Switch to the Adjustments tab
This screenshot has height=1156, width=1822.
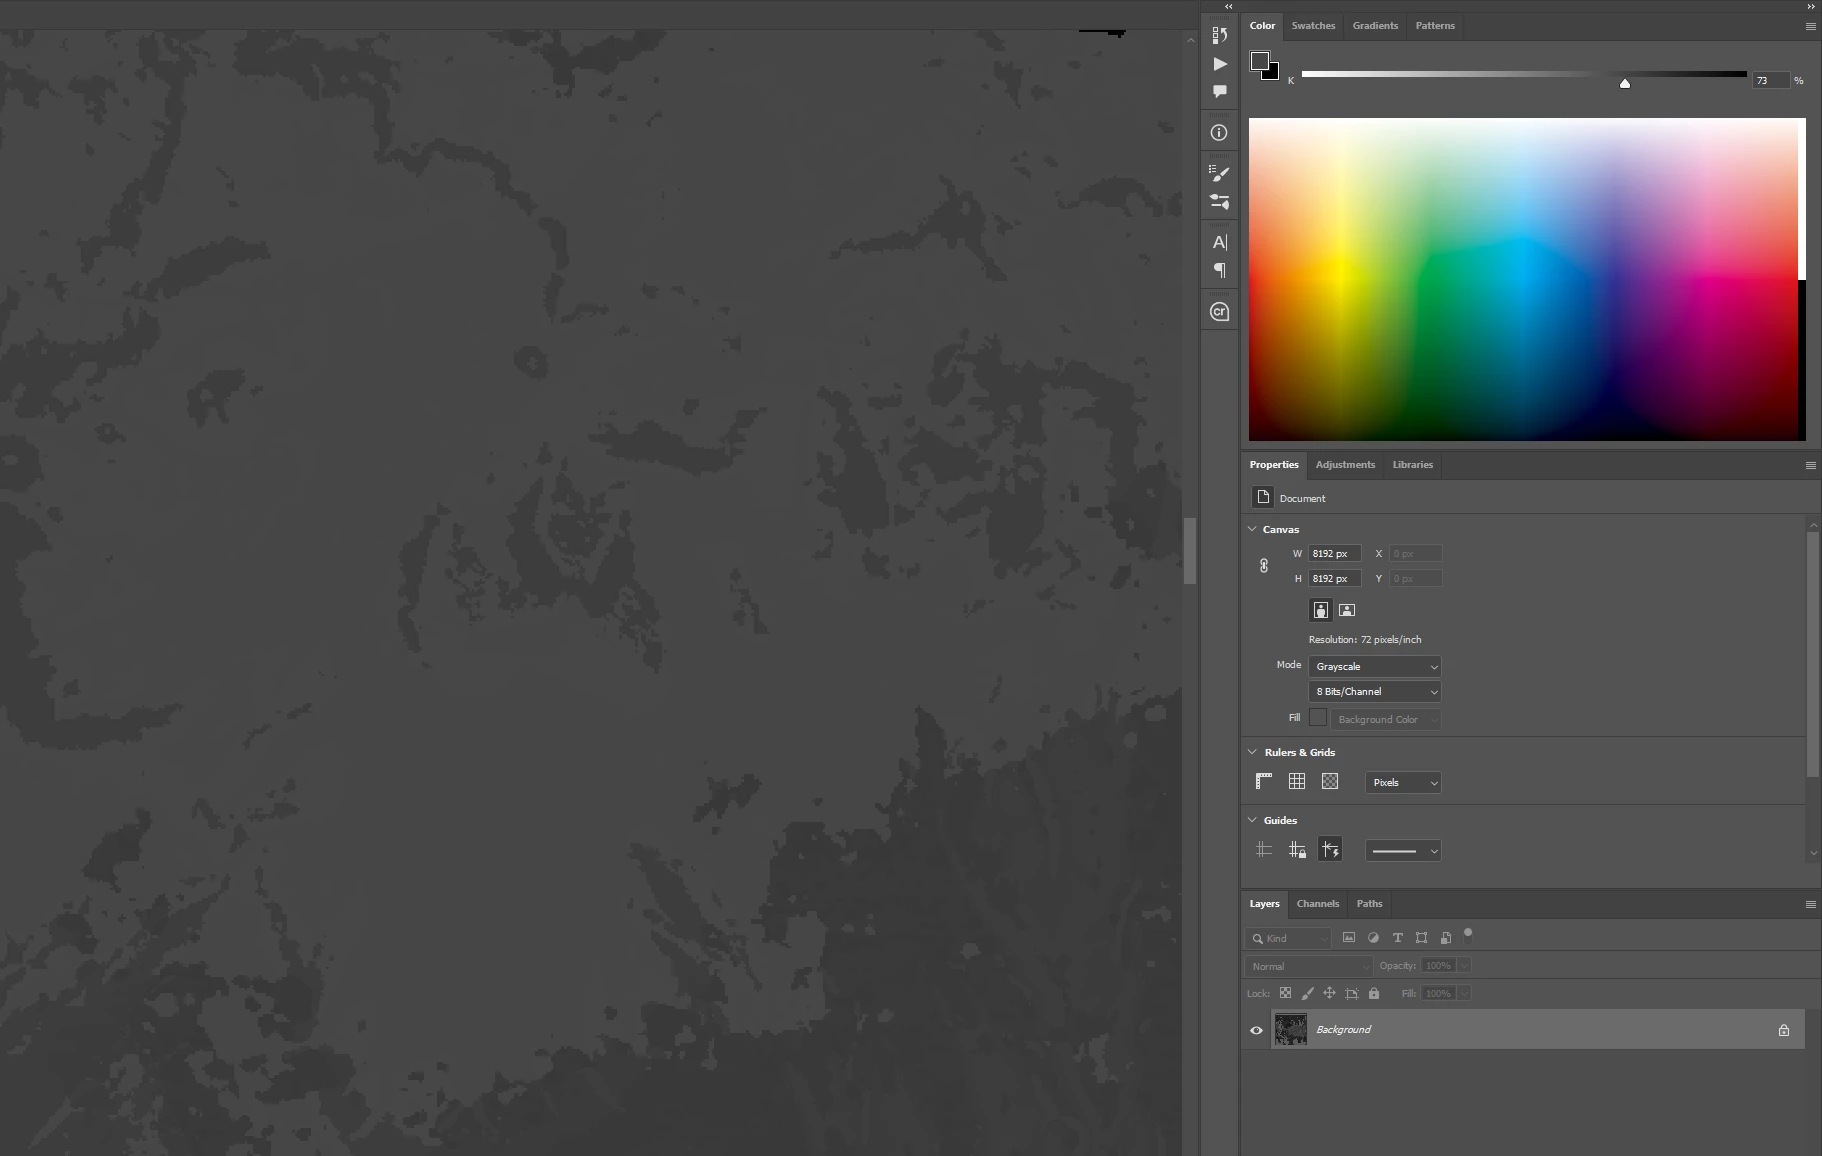tap(1345, 465)
